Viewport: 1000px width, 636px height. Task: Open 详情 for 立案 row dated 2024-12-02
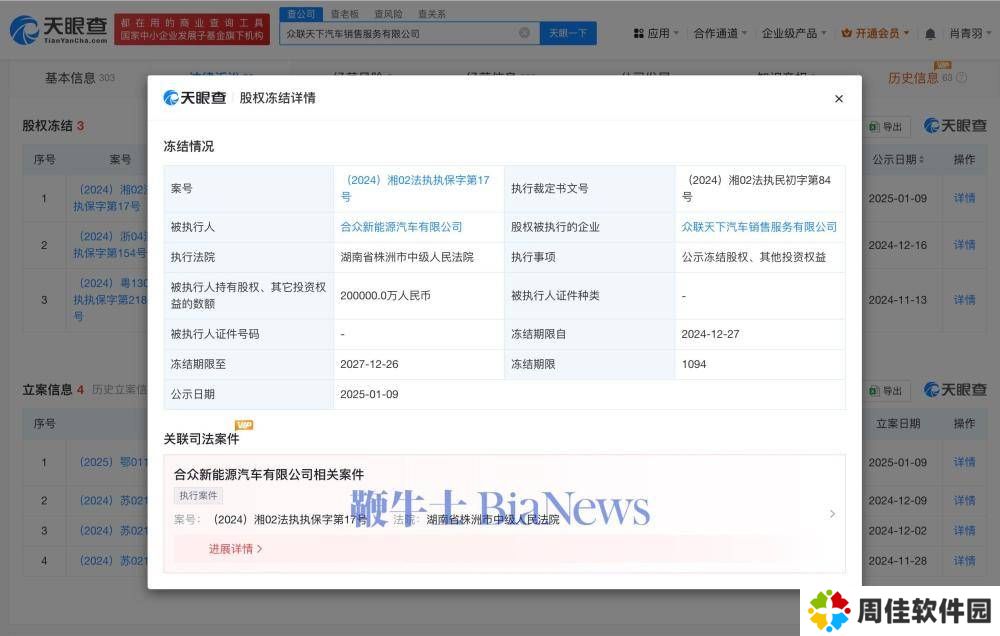tap(964, 531)
